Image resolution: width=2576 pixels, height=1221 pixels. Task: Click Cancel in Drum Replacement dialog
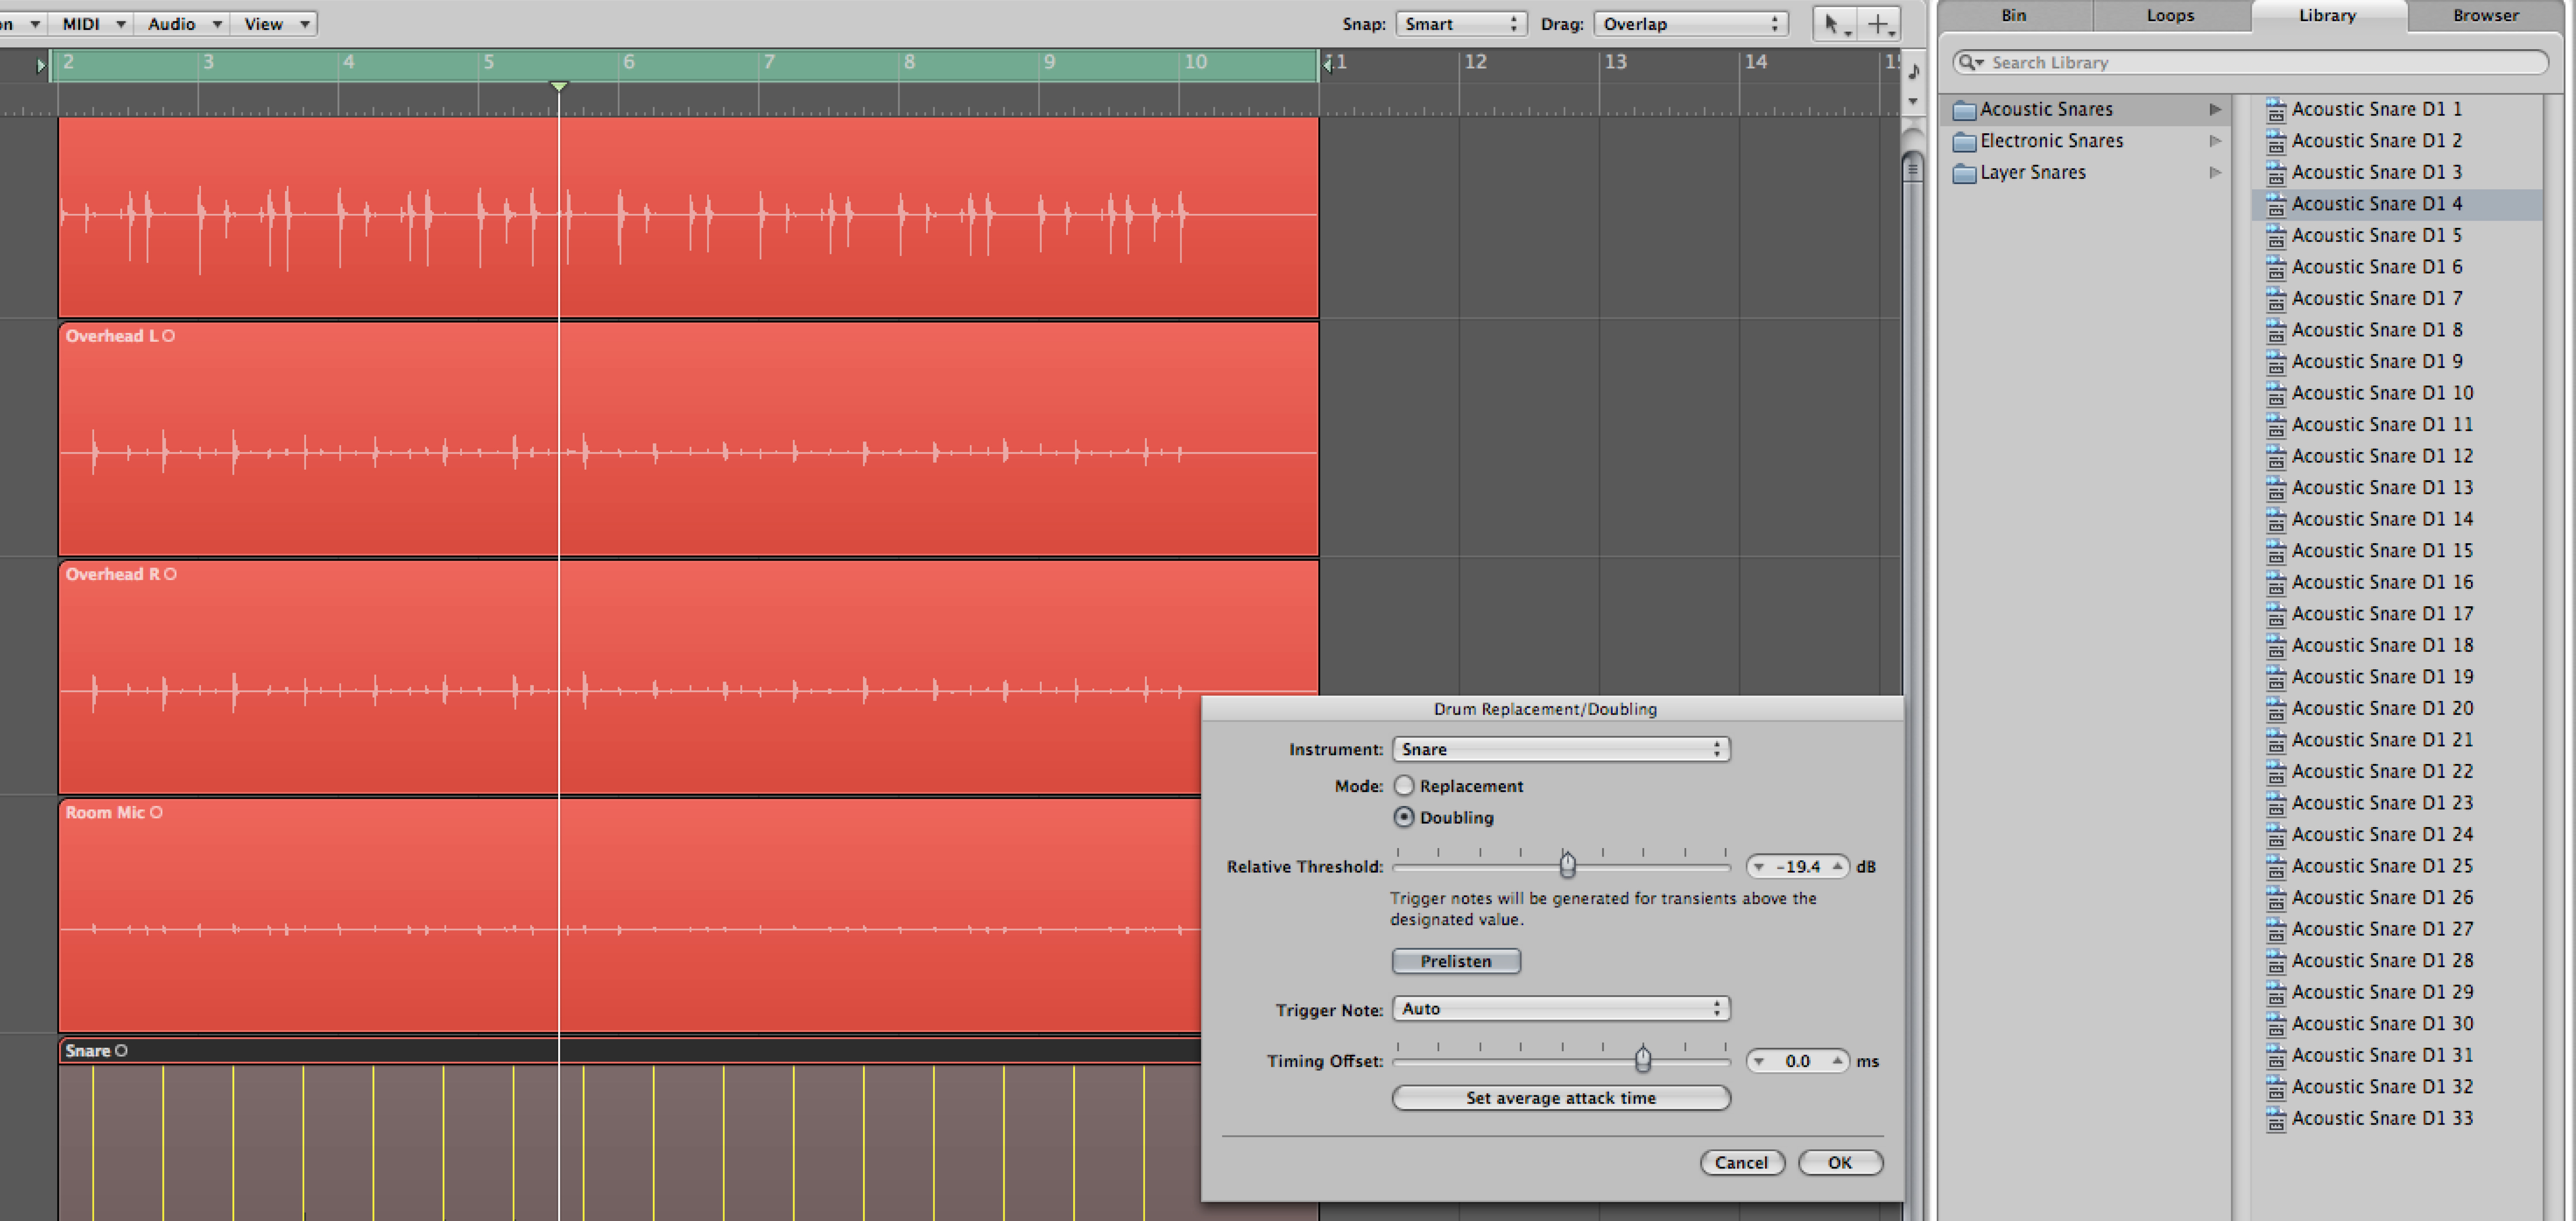1742,1162
